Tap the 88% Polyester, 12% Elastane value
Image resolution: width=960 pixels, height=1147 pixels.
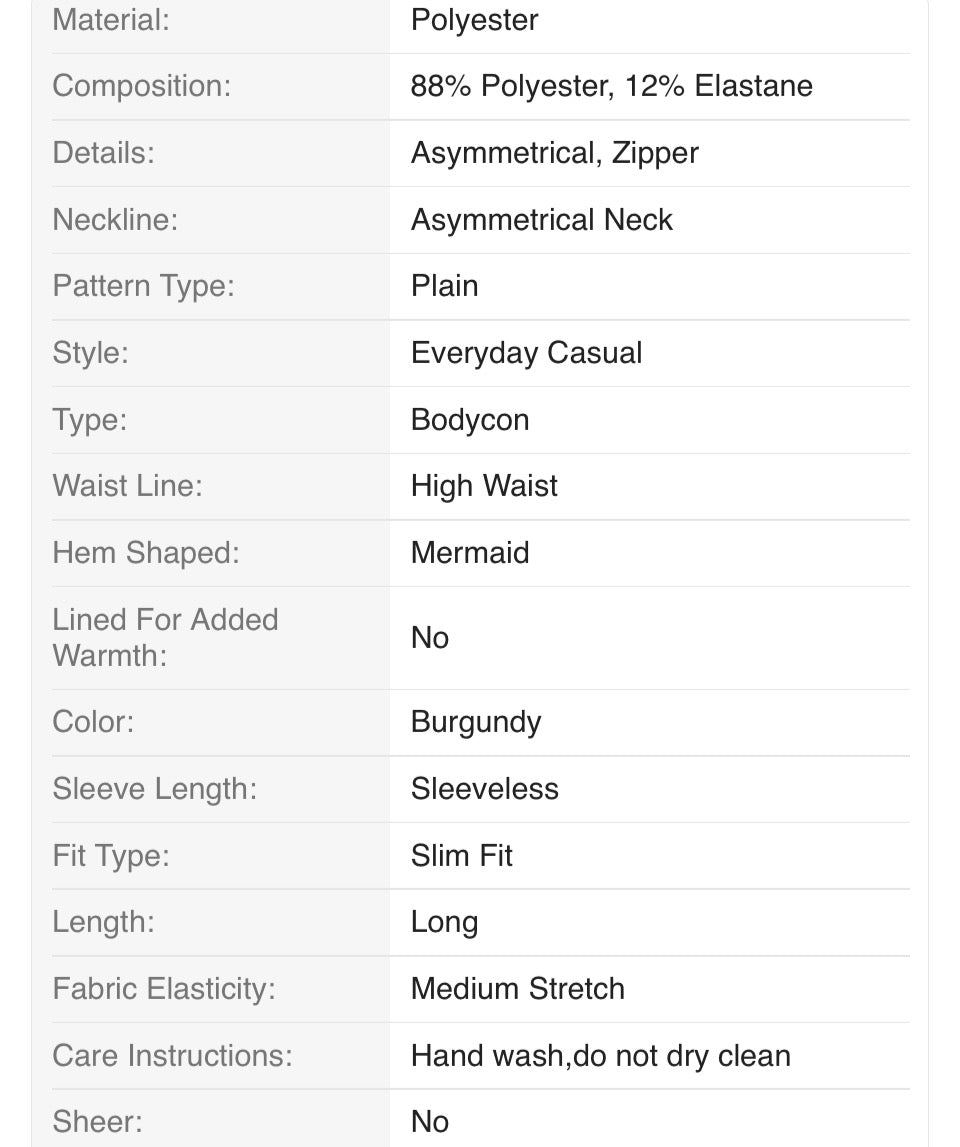612,86
